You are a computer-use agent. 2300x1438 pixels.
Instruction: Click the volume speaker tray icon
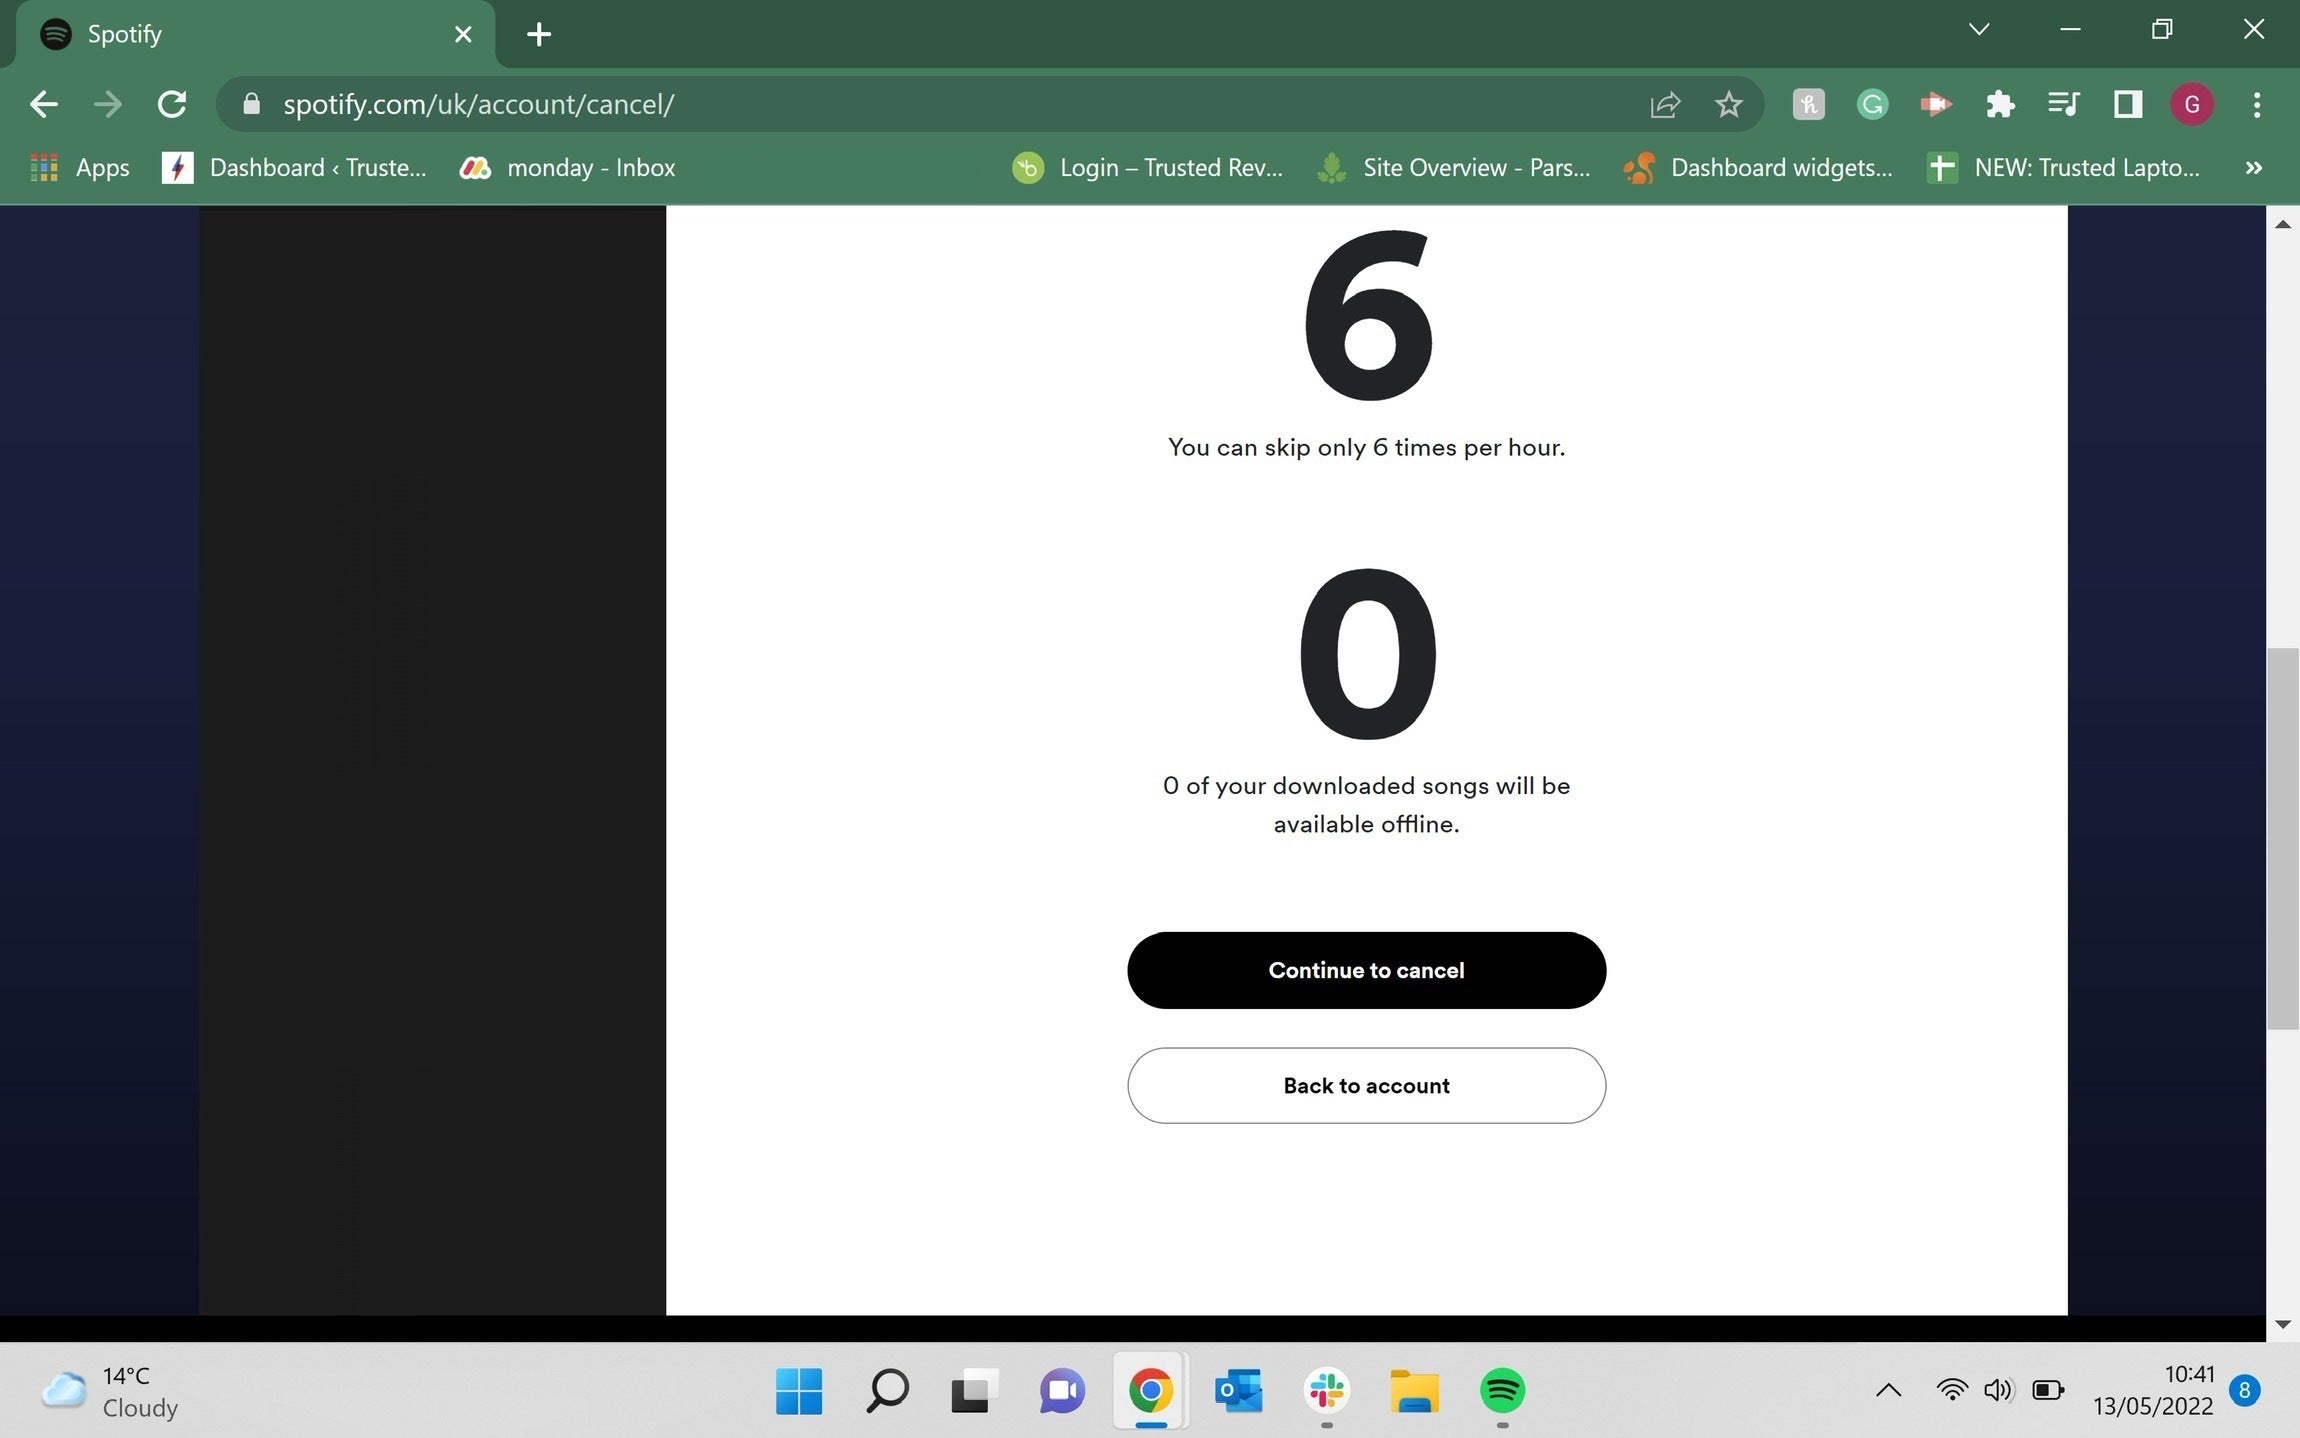(1998, 1390)
